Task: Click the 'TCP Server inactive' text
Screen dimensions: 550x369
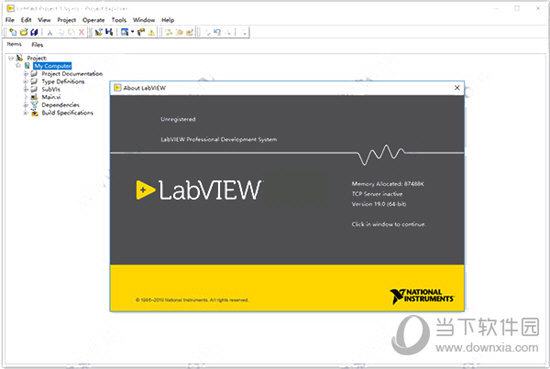Action: 377,194
